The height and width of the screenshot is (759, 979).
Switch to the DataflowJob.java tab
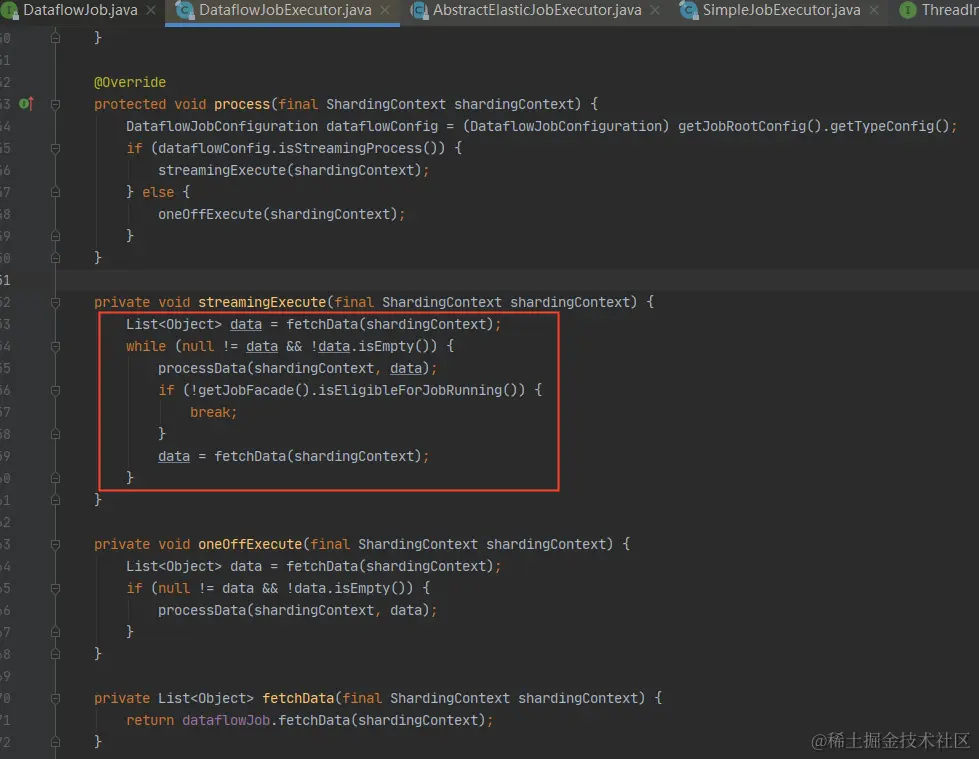[x=80, y=10]
